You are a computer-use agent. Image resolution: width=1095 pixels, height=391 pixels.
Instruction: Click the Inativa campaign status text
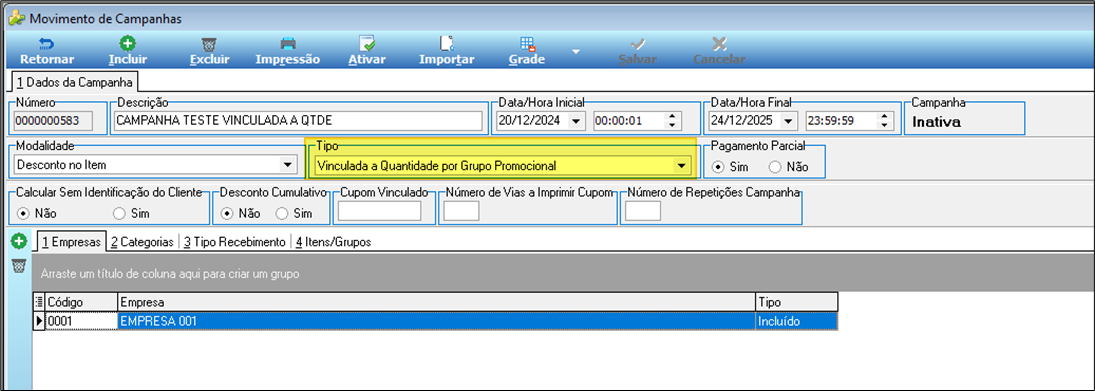point(936,123)
